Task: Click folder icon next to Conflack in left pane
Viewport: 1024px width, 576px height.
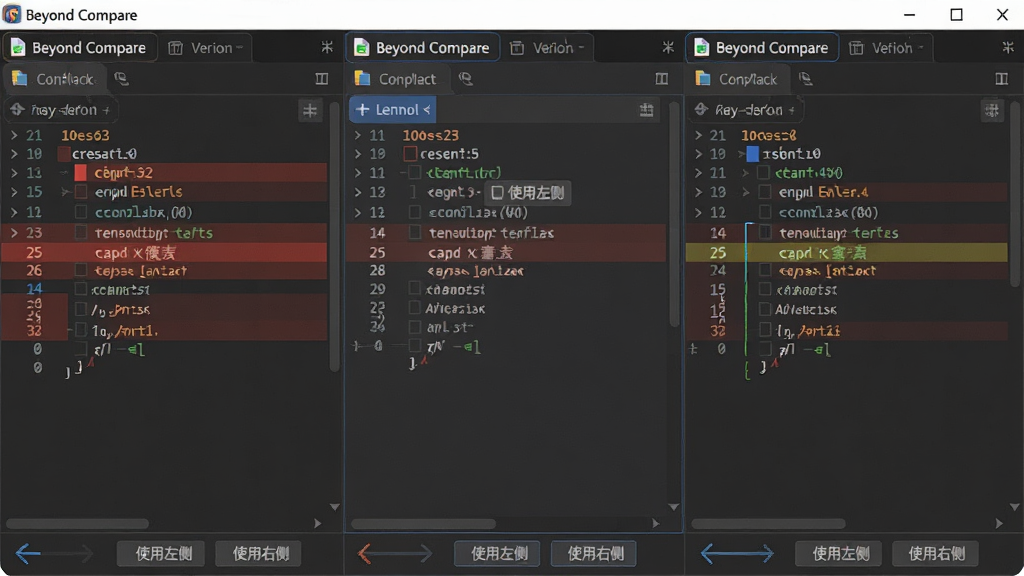Action: point(20,79)
